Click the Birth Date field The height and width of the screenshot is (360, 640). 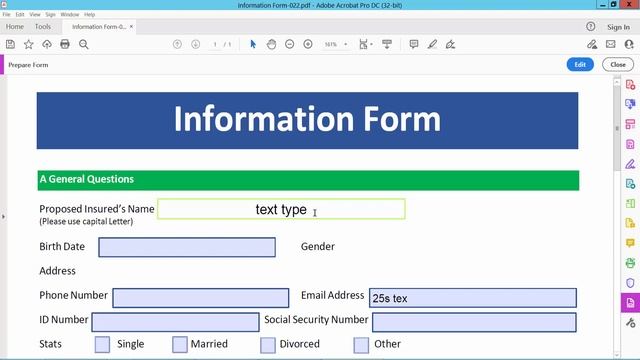point(187,247)
